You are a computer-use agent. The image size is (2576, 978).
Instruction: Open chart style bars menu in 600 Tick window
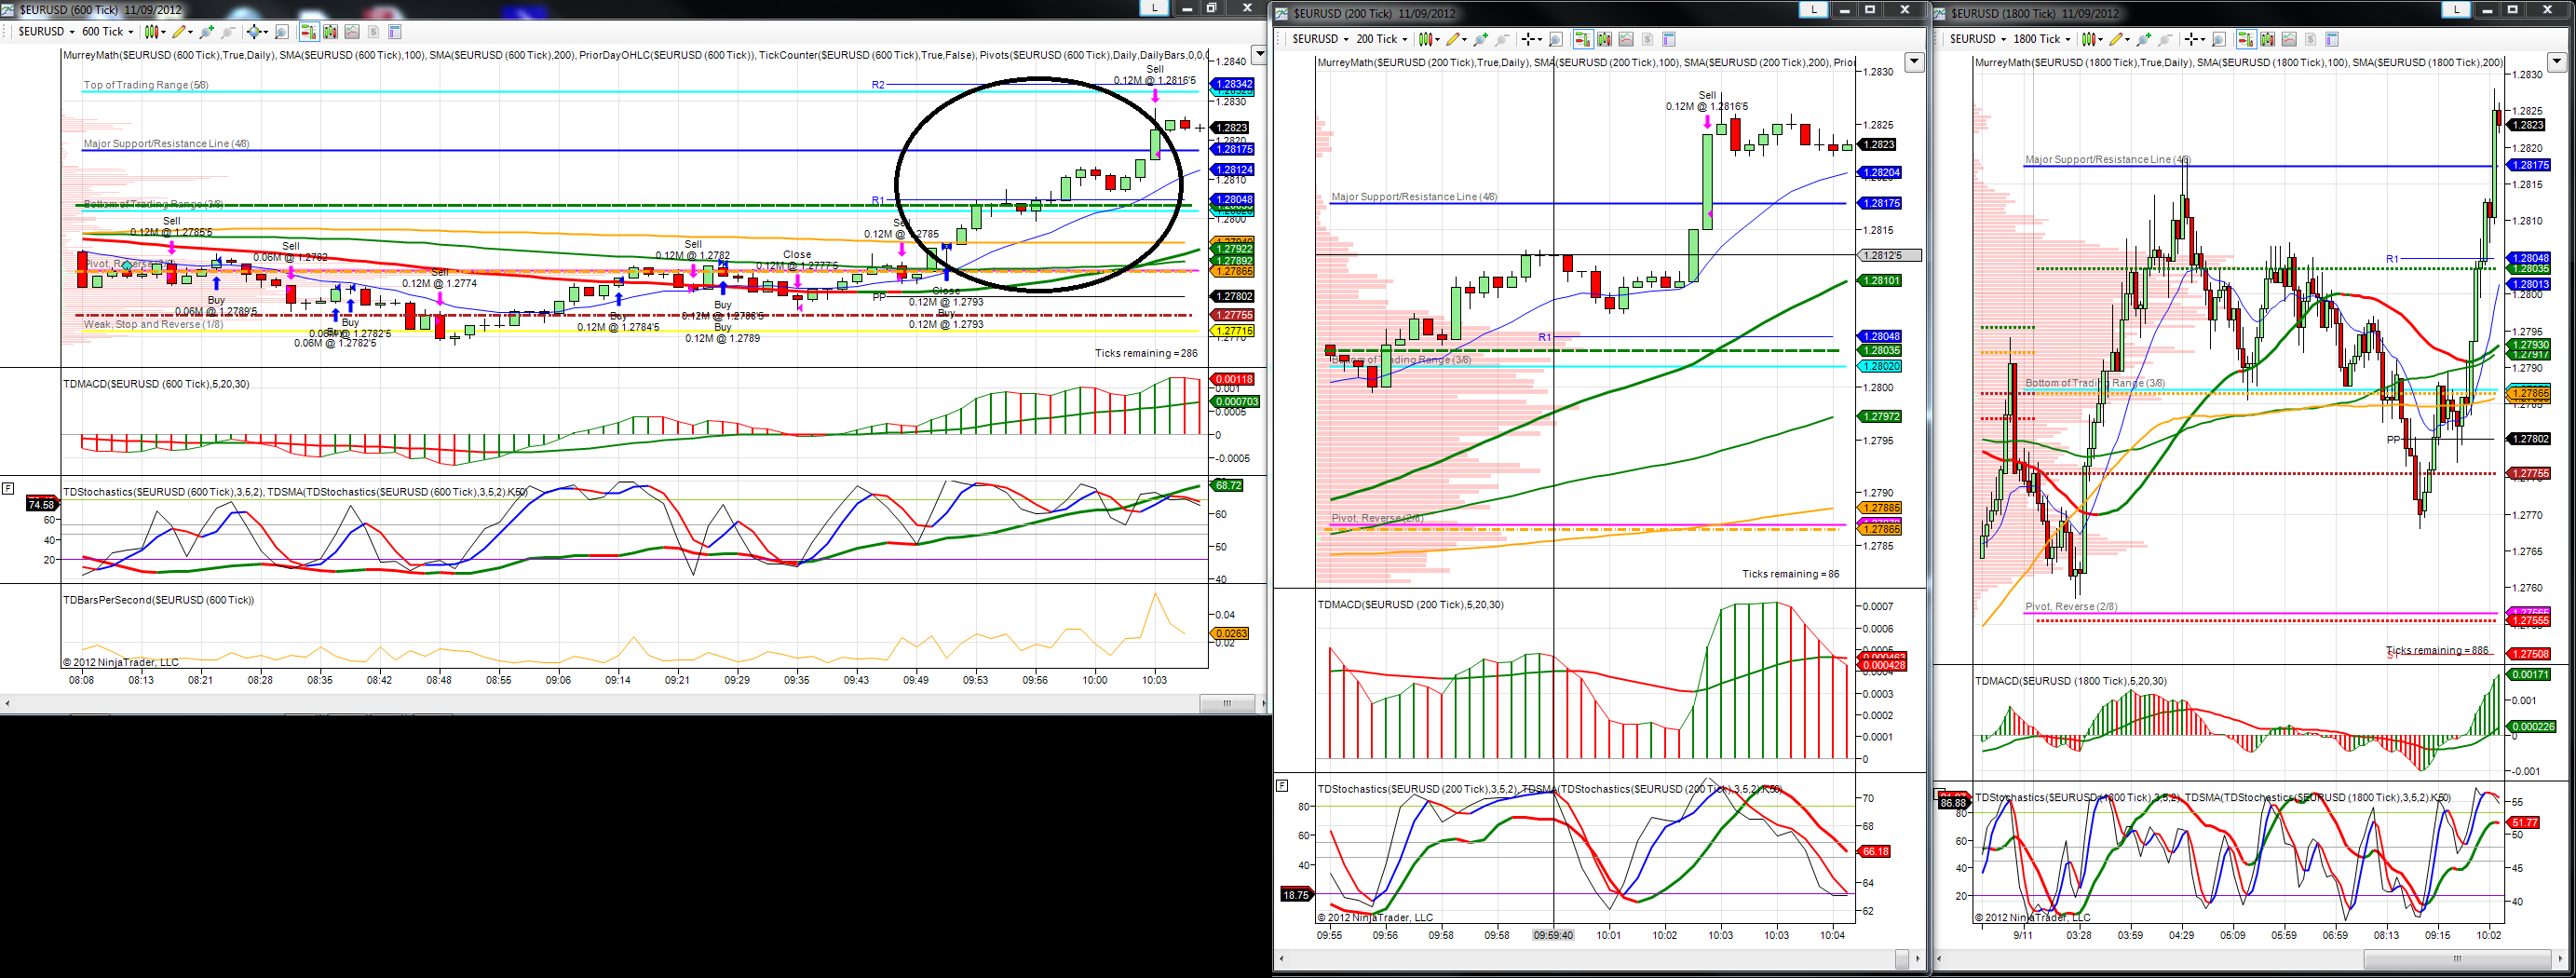(x=155, y=32)
